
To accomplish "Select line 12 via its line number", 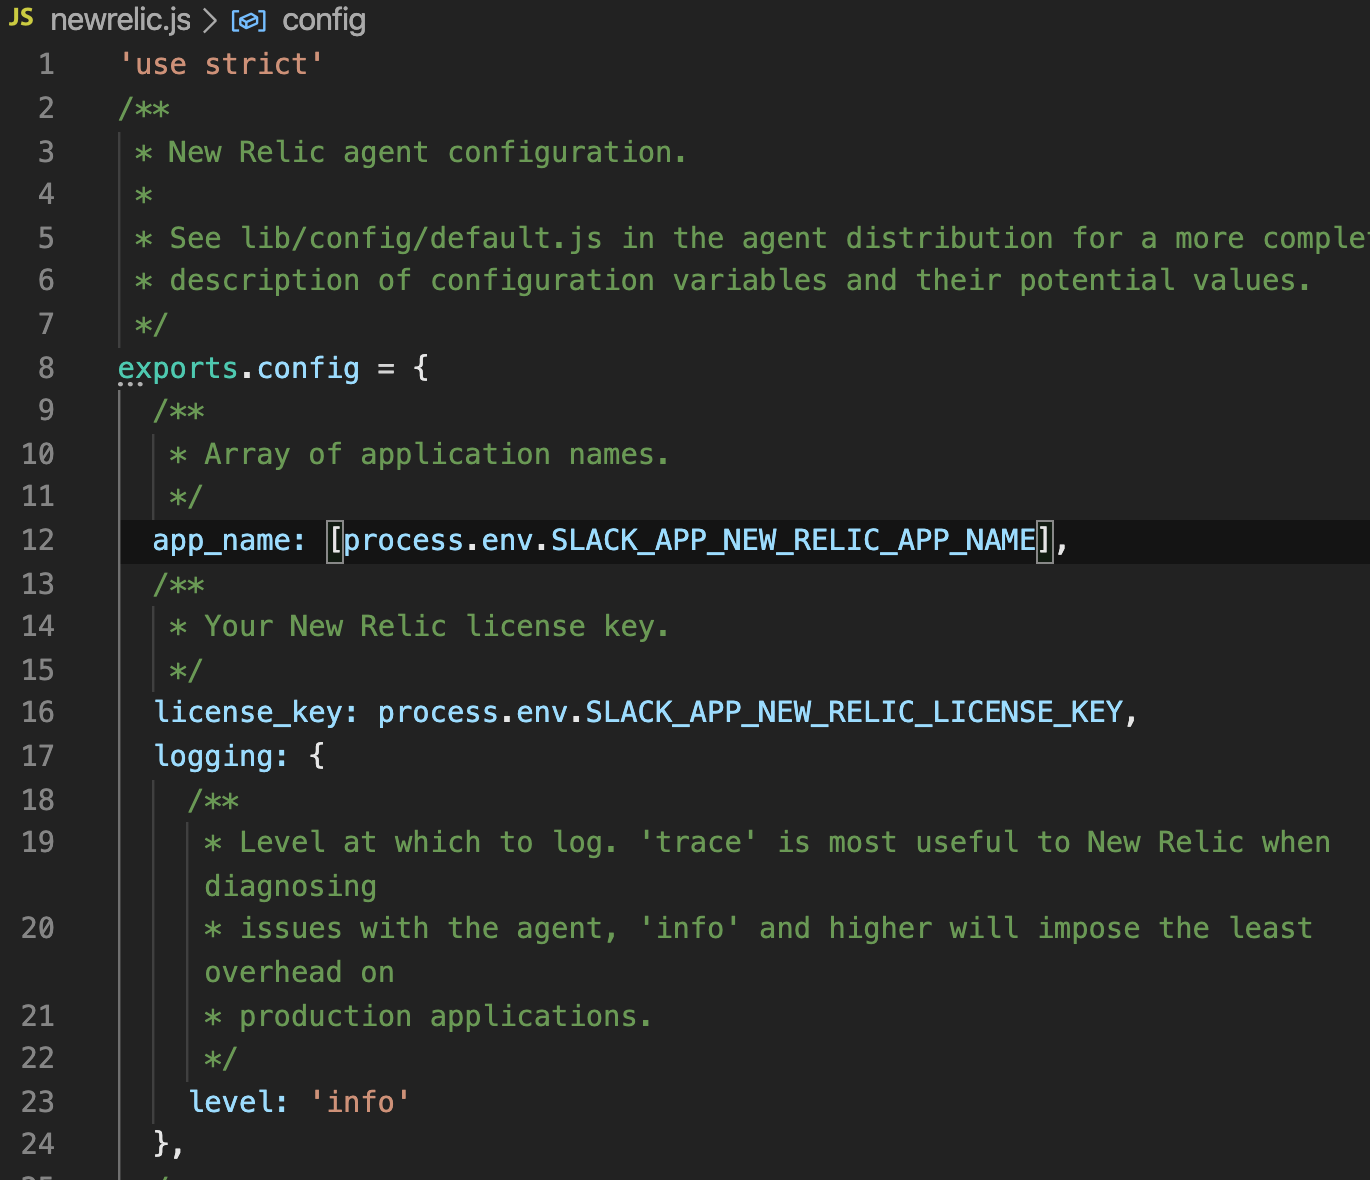I will point(38,540).
